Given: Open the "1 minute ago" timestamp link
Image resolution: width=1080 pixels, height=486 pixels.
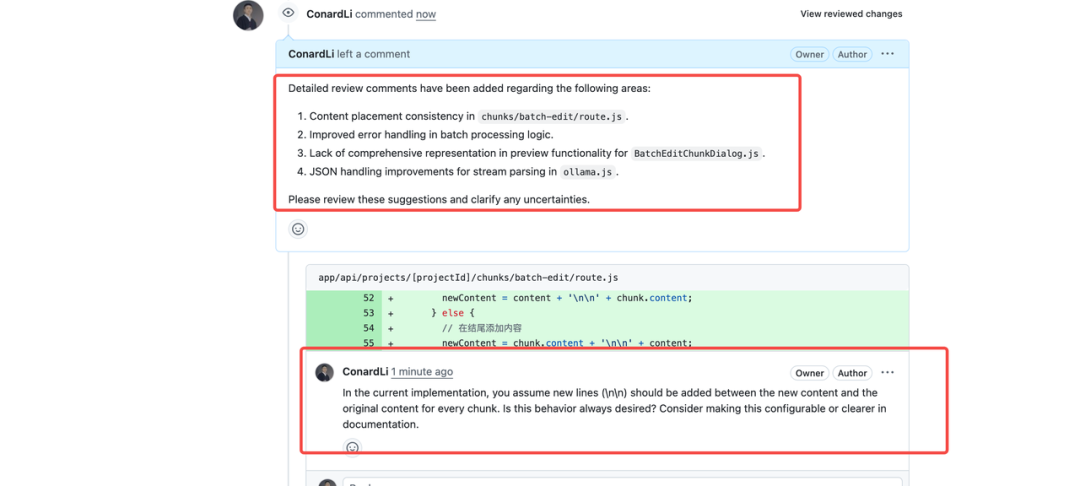Looking at the screenshot, I should tap(422, 372).
